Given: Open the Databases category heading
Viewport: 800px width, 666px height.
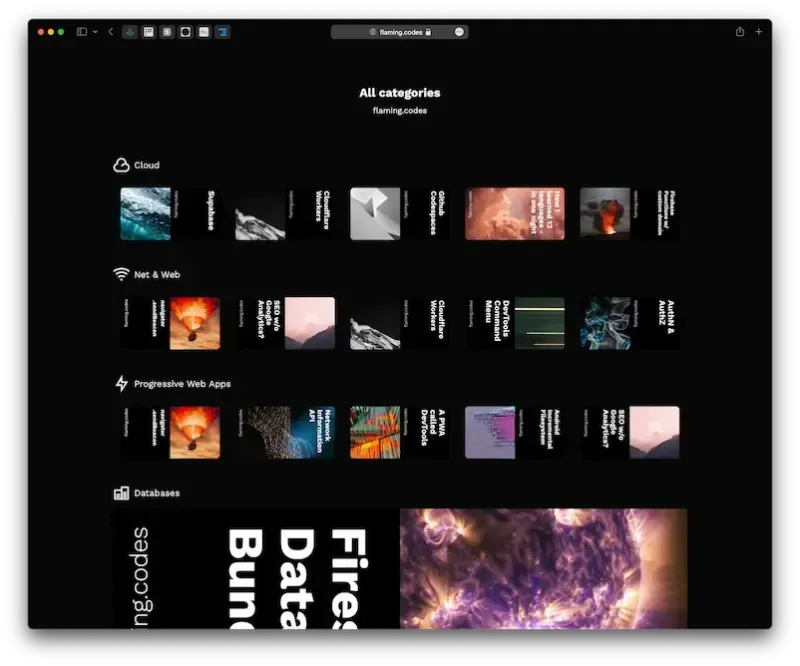Looking at the screenshot, I should [157, 493].
